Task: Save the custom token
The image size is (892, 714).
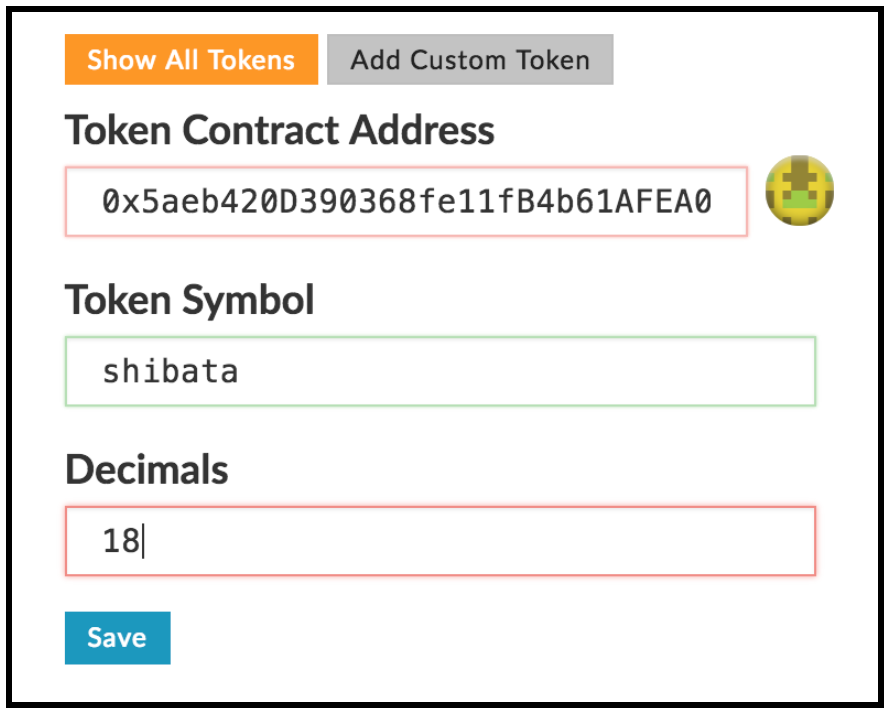Action: (x=117, y=638)
